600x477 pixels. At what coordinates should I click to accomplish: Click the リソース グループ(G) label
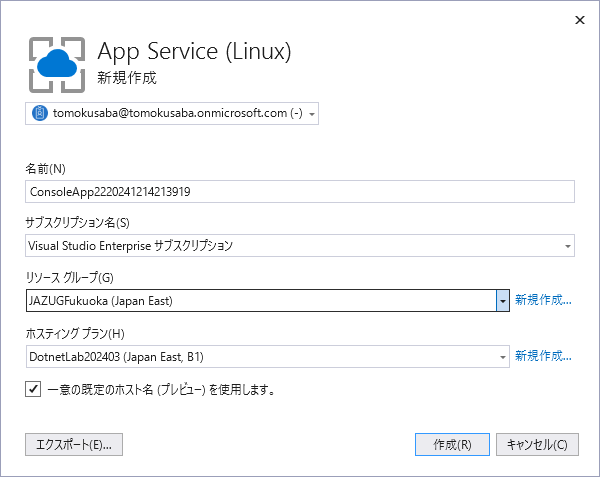click(70, 277)
